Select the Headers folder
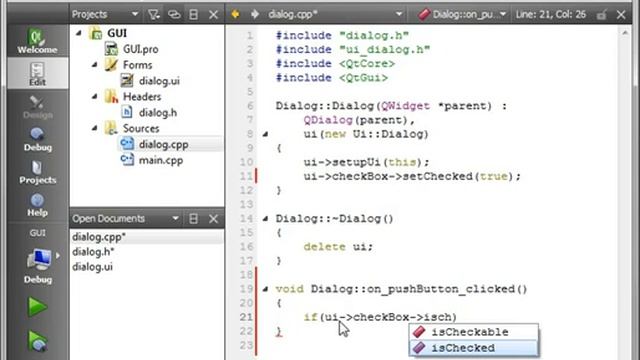This screenshot has height=360, width=640. 142,97
